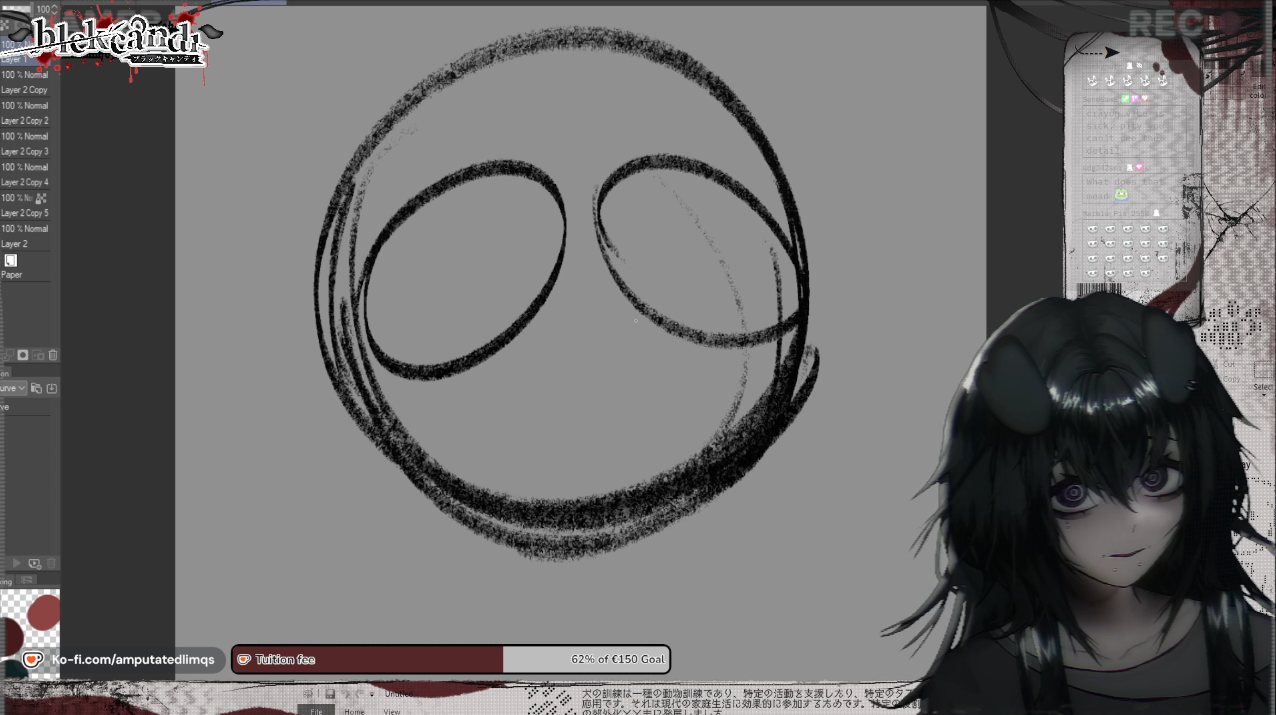
Task: Expand the quick access toolbar dropdown arrow
Action: [x=371, y=693]
